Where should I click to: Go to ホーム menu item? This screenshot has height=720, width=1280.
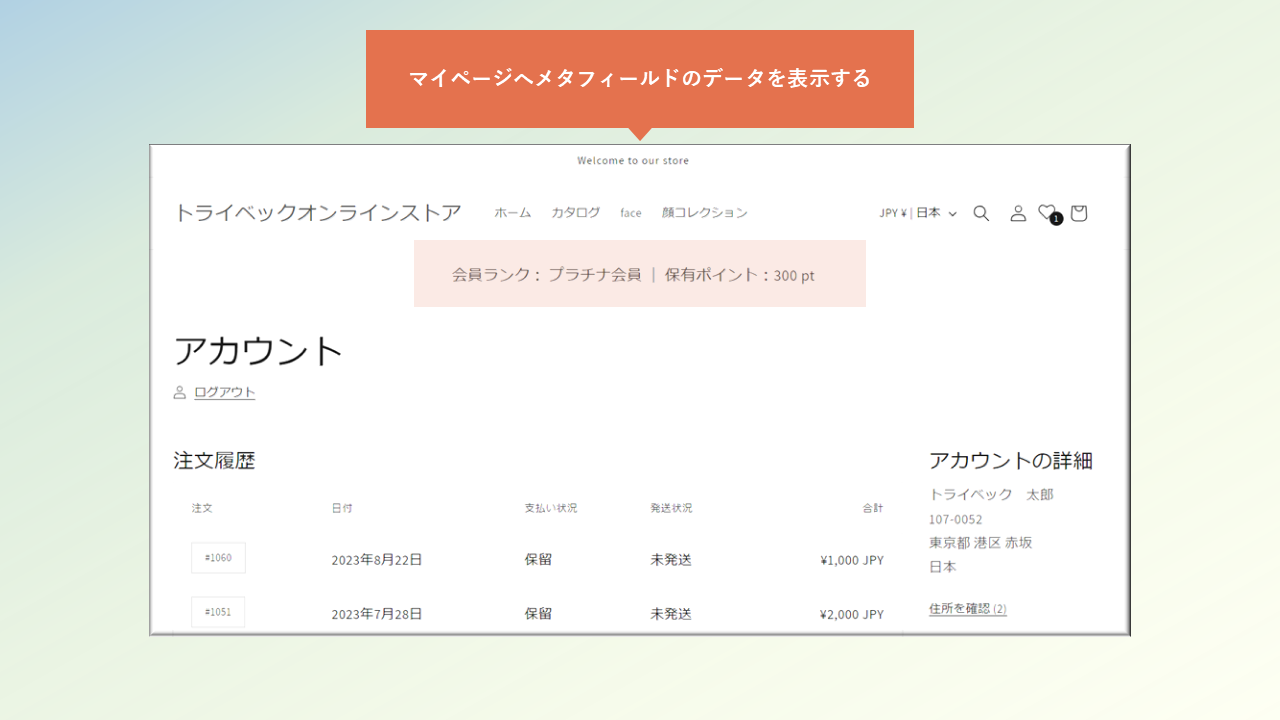click(x=512, y=213)
